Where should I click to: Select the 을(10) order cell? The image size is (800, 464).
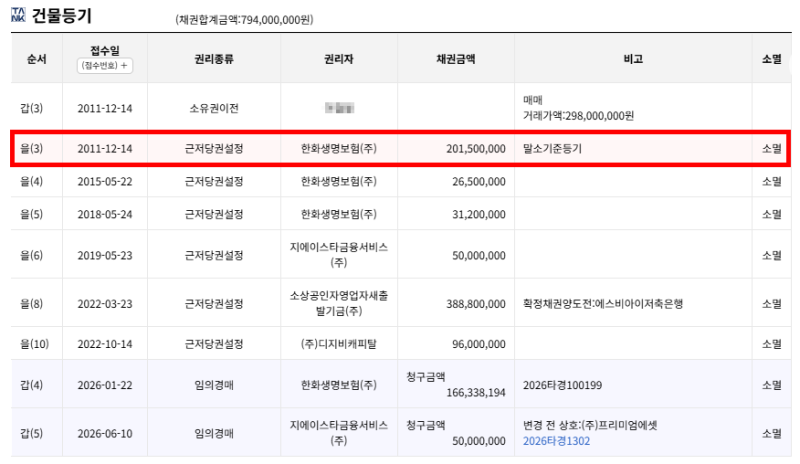pyautogui.click(x=34, y=344)
